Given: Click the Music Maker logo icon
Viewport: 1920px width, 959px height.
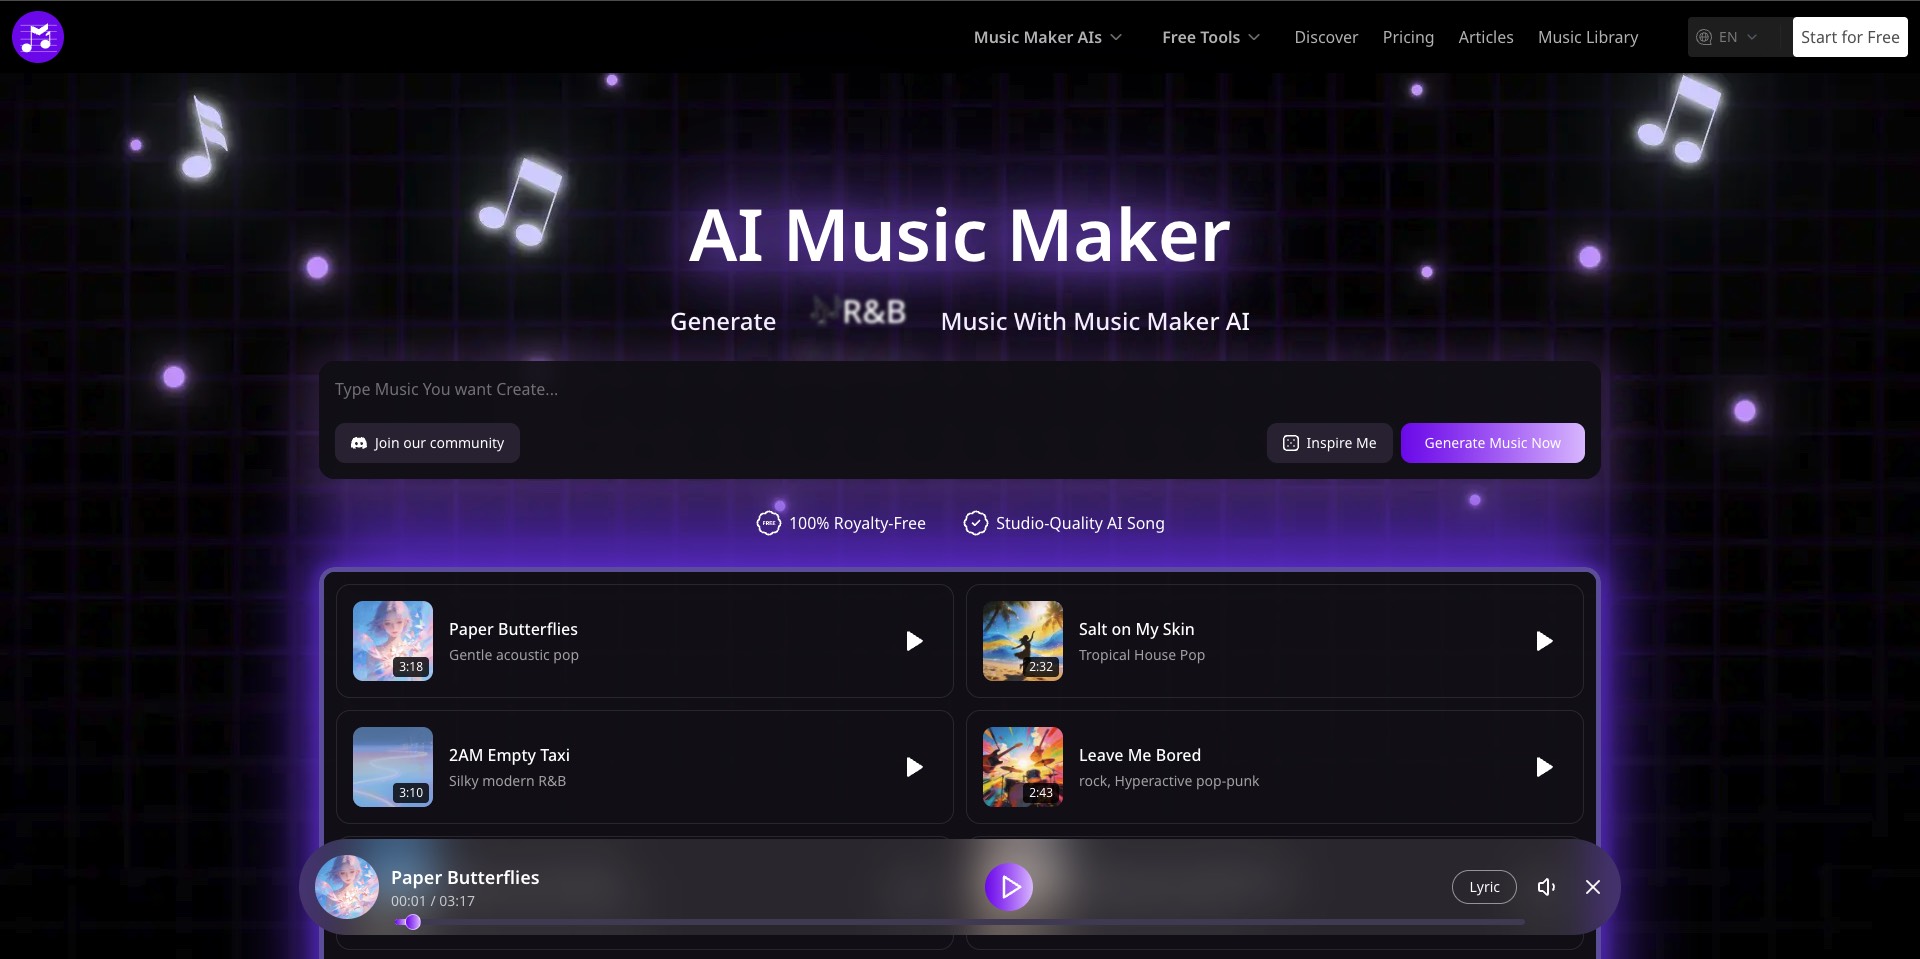Looking at the screenshot, I should point(38,37).
